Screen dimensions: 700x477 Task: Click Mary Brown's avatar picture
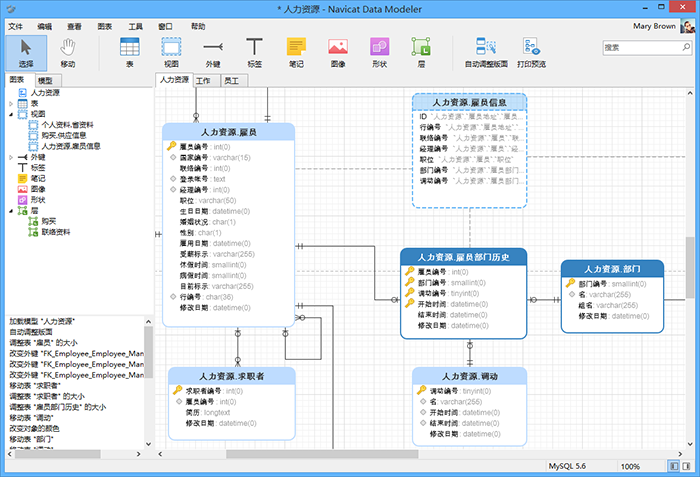pos(688,26)
